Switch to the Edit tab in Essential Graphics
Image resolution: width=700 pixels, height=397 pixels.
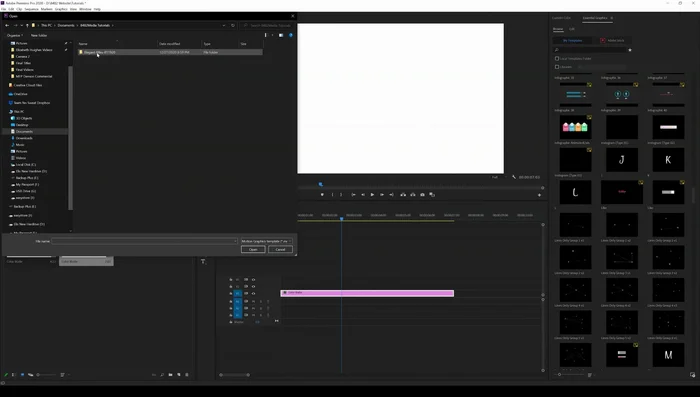pos(572,29)
